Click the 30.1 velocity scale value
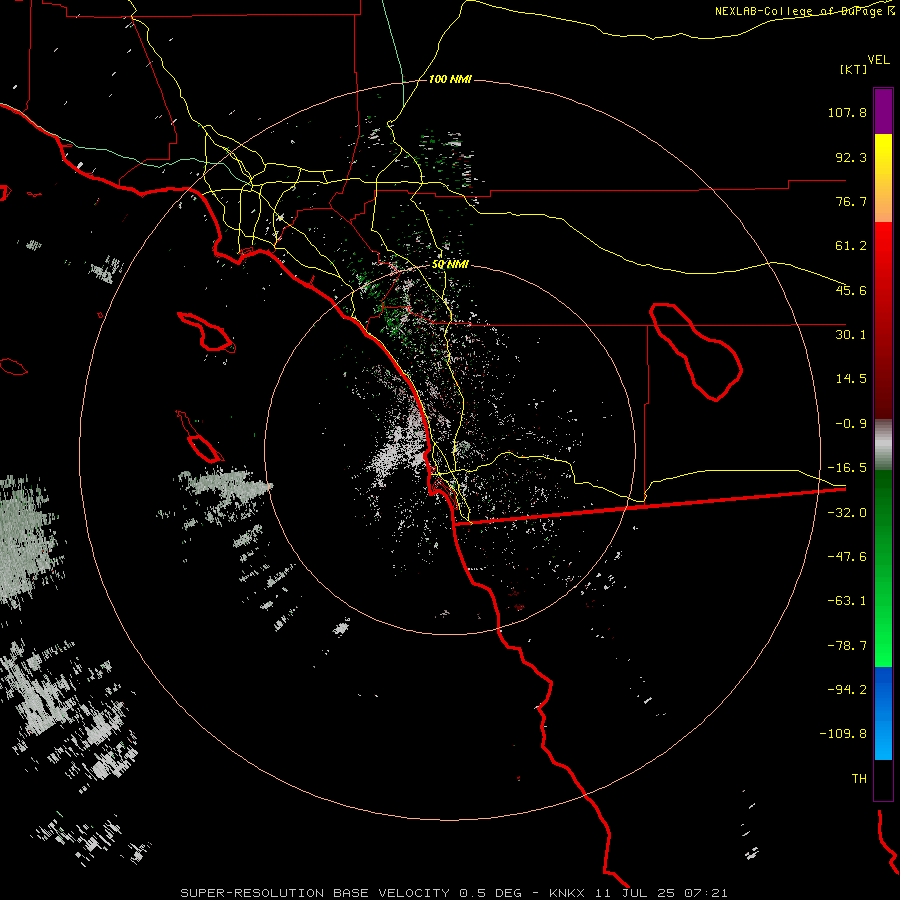The width and height of the screenshot is (900, 900). [851, 335]
